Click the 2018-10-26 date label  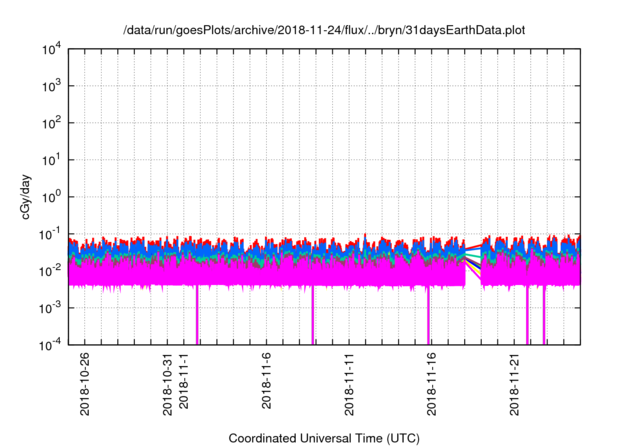[84, 384]
